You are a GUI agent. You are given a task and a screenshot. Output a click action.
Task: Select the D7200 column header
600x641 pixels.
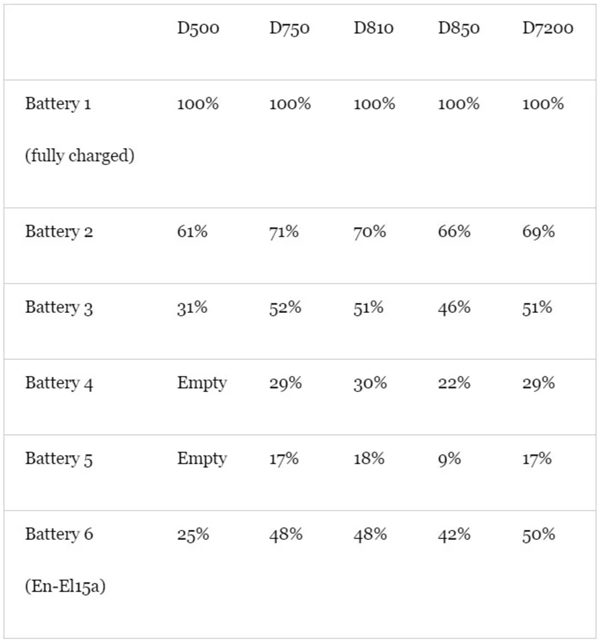[548, 29]
